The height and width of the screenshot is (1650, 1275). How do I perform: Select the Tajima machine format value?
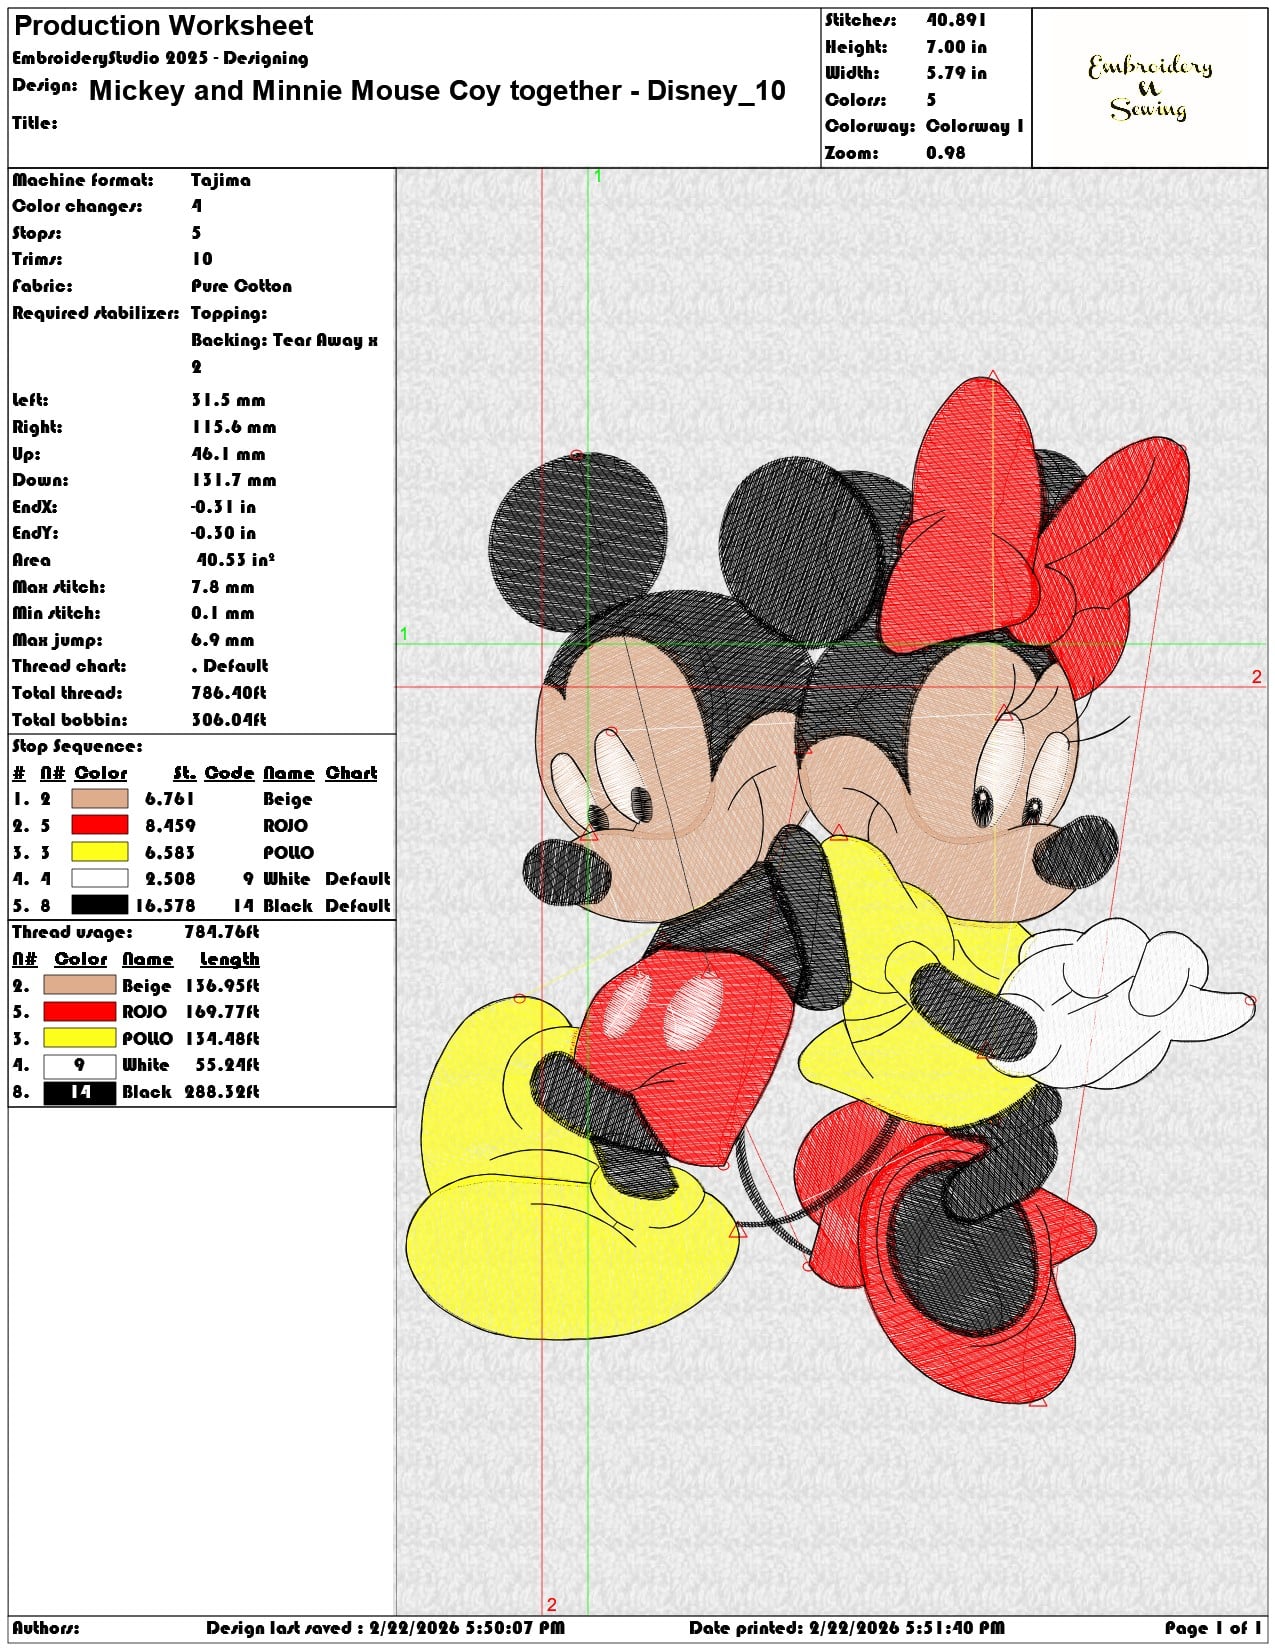tap(221, 180)
